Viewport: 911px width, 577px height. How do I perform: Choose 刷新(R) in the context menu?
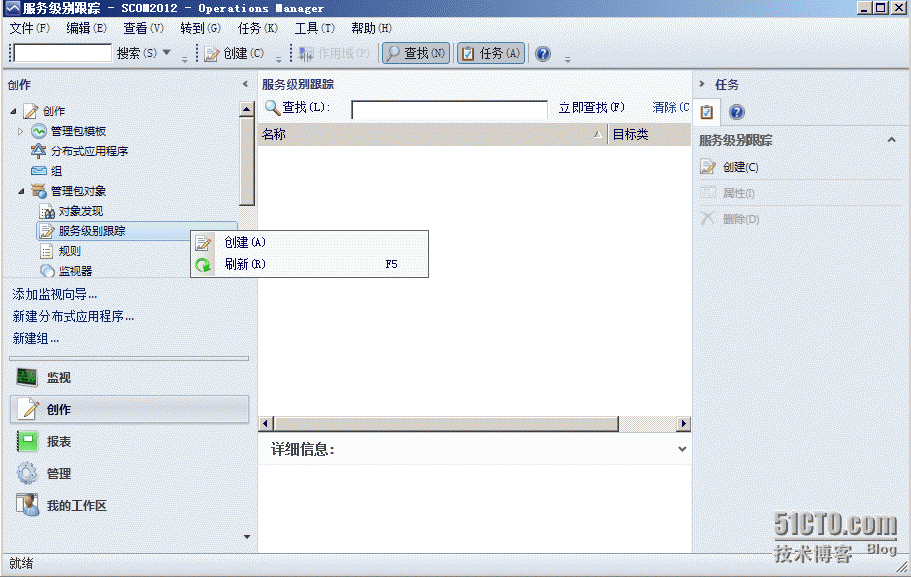[310, 264]
